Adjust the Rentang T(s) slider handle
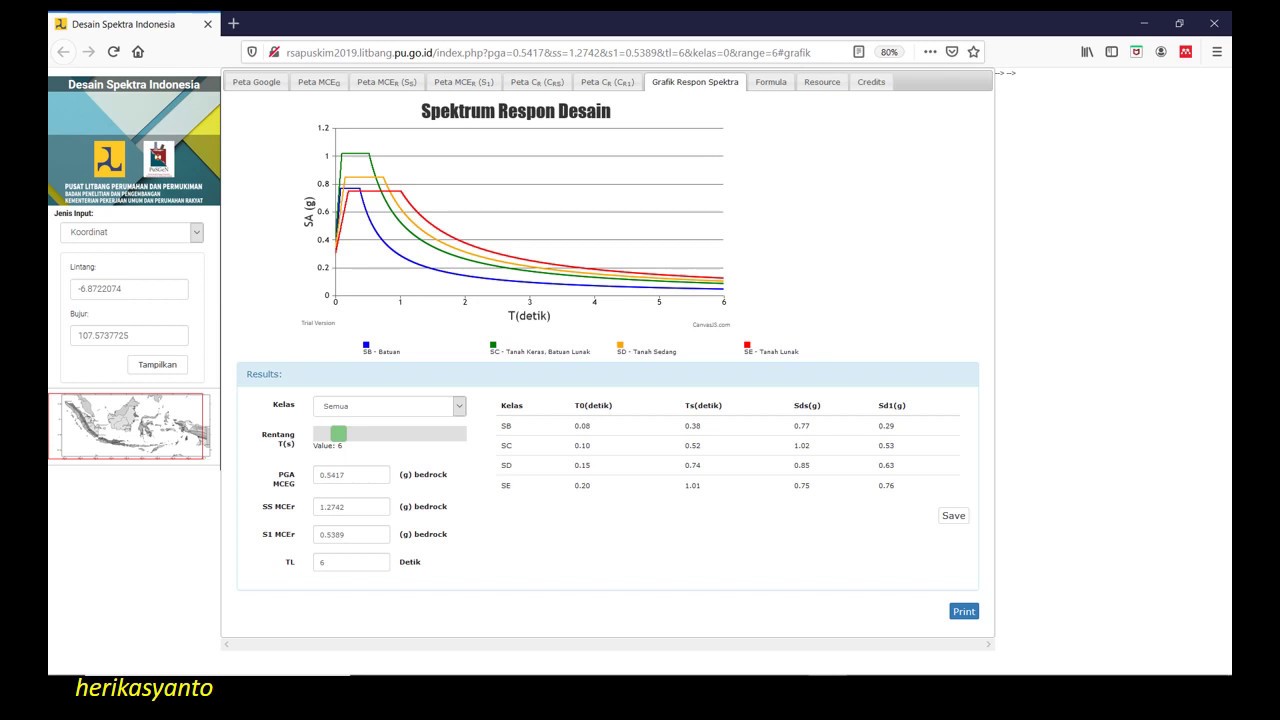Screen dimensions: 1280x720 point(338,433)
